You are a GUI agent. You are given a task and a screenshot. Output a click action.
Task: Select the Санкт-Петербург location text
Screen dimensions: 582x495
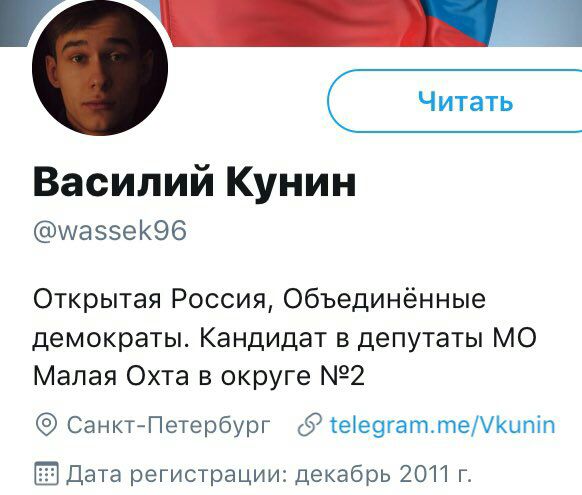[x=169, y=425]
